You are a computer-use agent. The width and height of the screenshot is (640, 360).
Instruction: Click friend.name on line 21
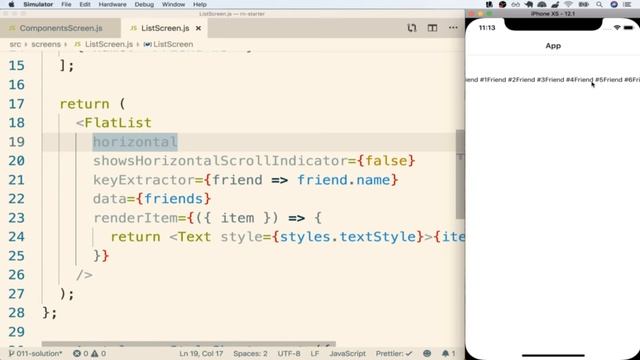(343, 180)
